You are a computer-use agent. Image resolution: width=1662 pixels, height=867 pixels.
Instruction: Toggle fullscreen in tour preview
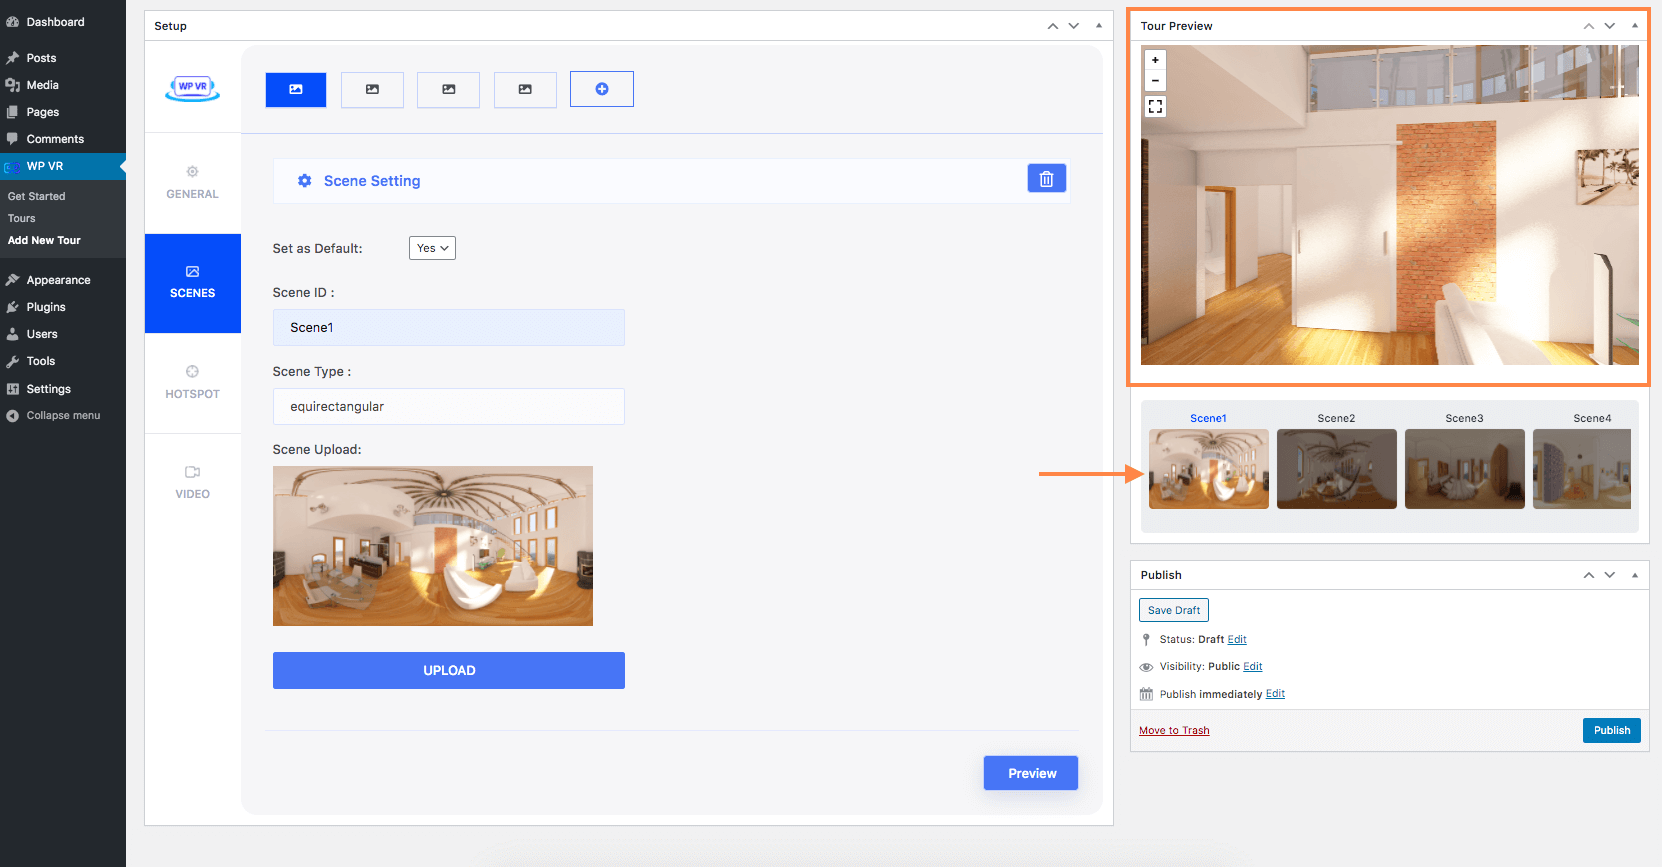(x=1155, y=106)
